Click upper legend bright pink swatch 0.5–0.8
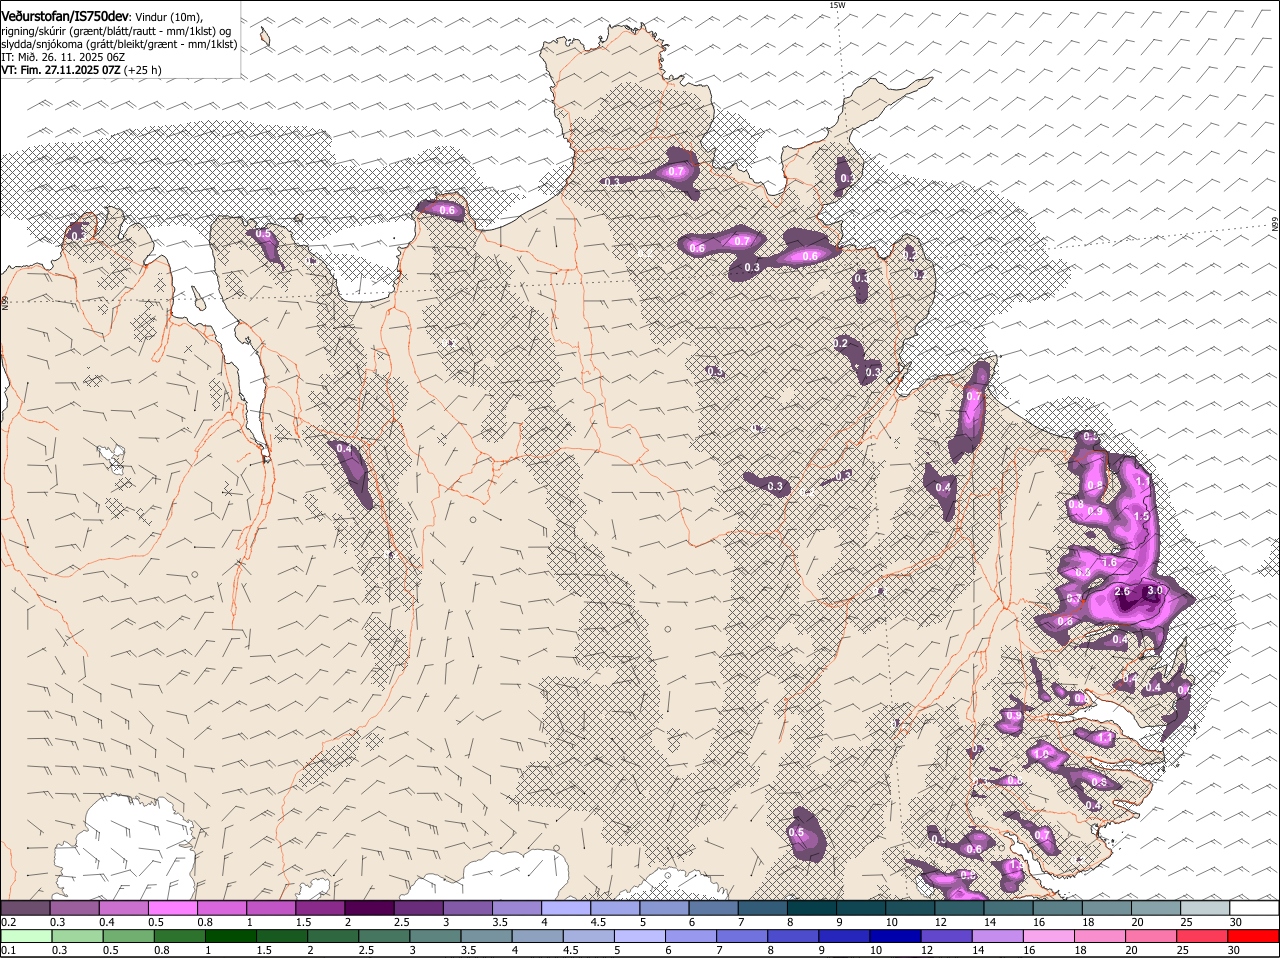This screenshot has width=1280, height=958. pyautogui.click(x=172, y=908)
